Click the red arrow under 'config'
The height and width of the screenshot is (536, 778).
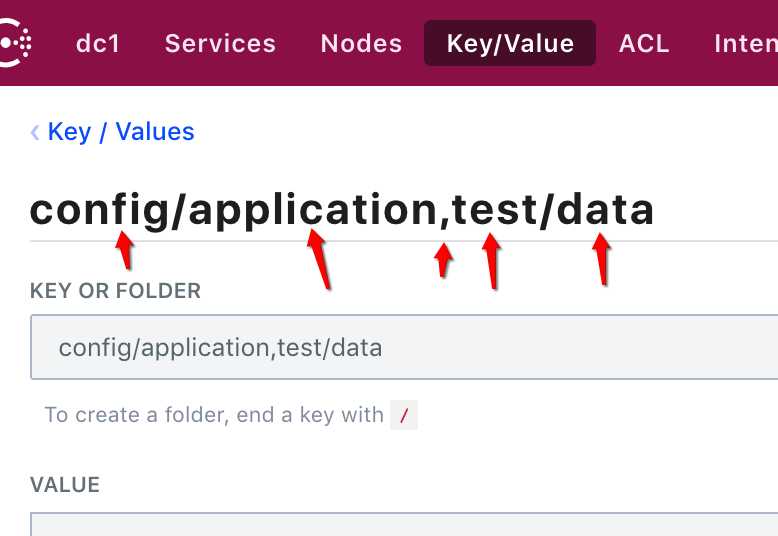(125, 251)
